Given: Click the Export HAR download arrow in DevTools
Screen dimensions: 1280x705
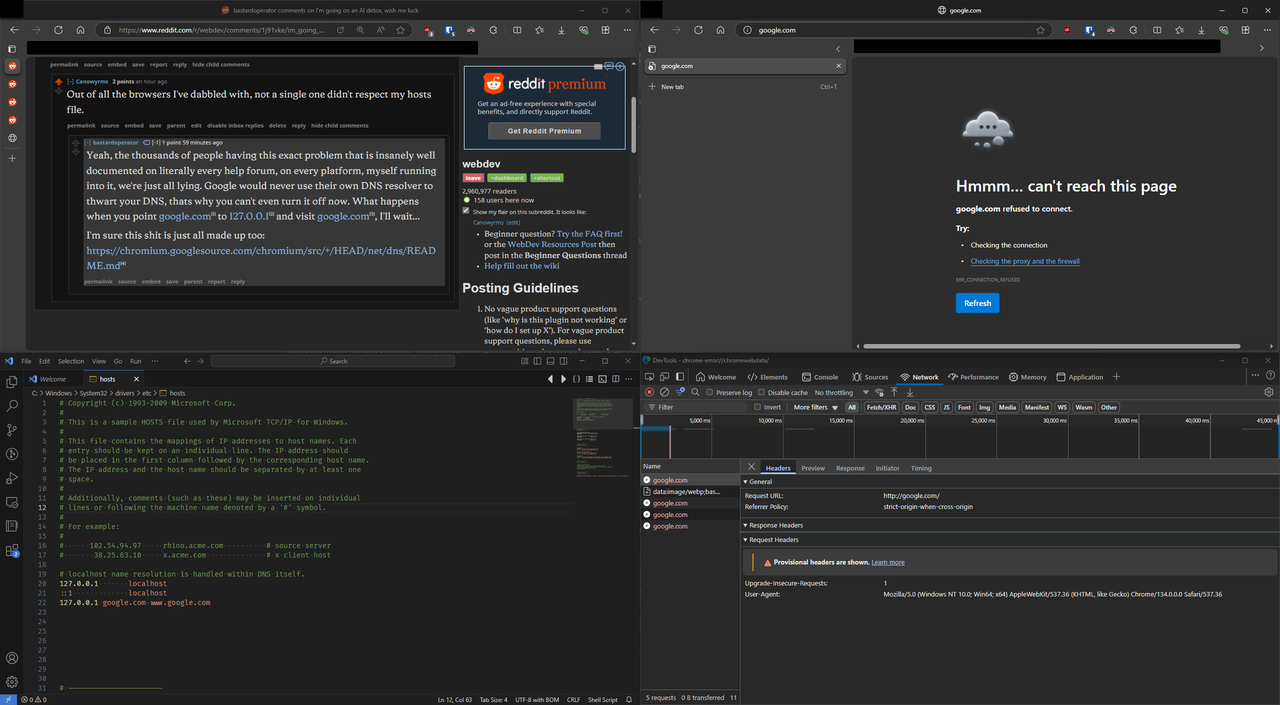Looking at the screenshot, I should tap(910, 392).
